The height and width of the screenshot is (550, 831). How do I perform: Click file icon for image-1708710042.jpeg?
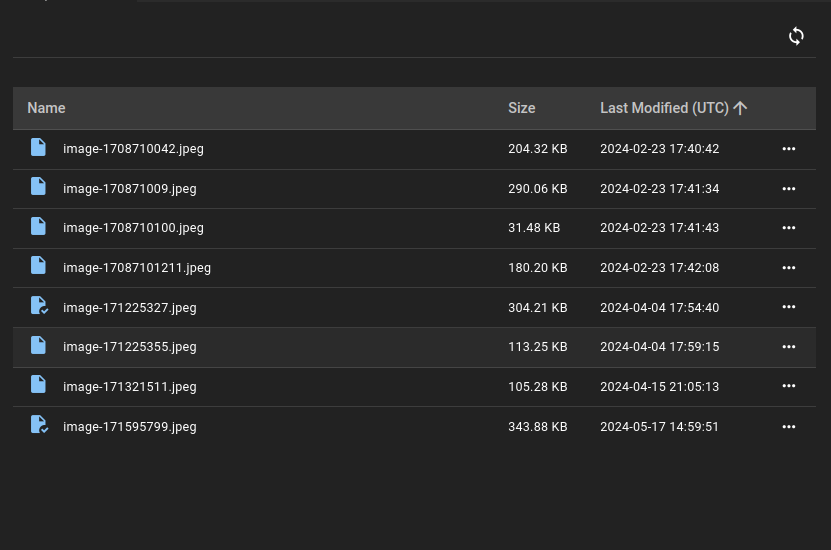click(38, 147)
